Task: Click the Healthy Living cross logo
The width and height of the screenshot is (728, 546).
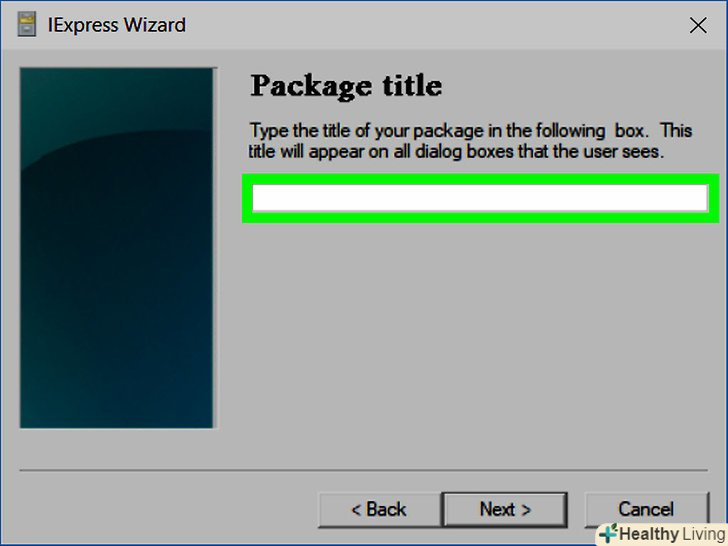Action: click(608, 533)
